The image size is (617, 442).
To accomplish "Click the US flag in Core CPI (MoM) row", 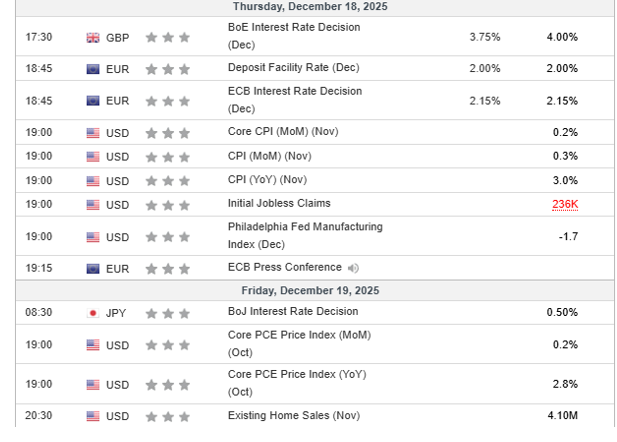I will click(93, 133).
